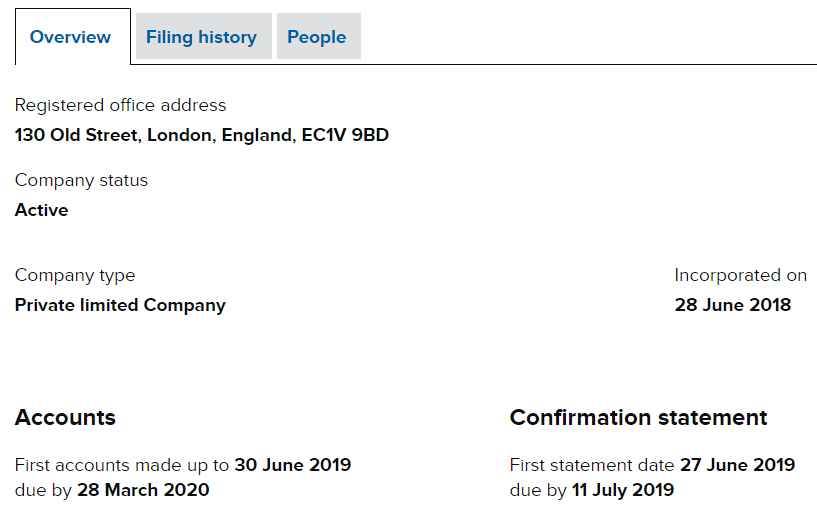Click the First statement date text
The image size is (817, 513).
(592, 465)
